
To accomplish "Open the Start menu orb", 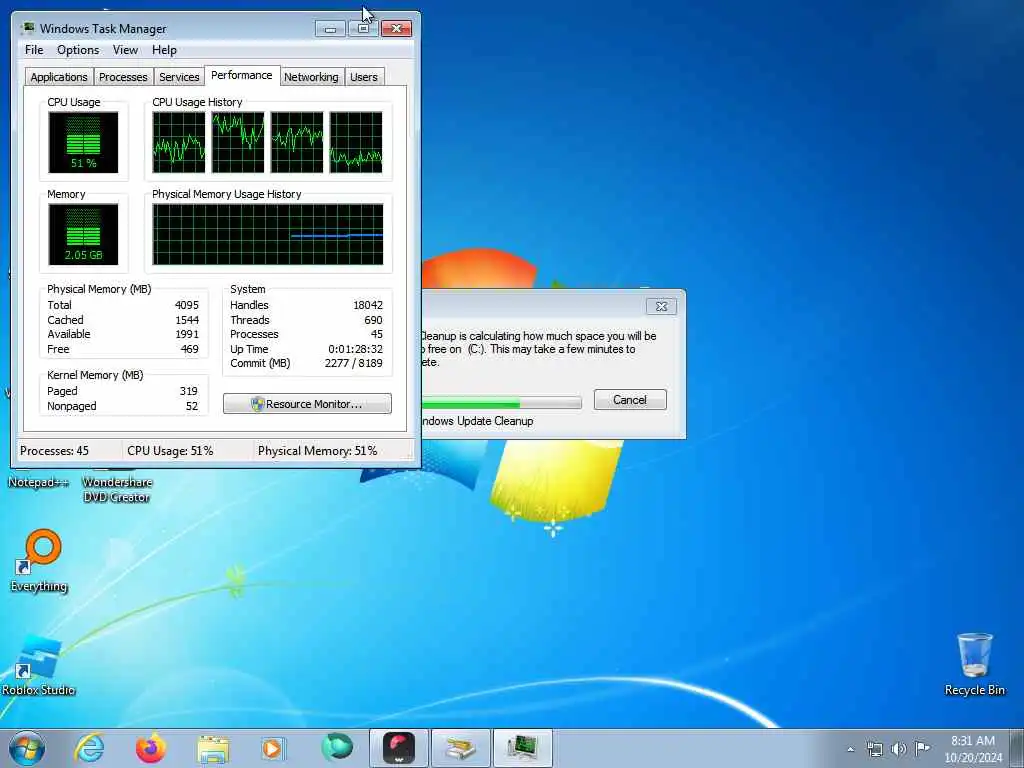I will tap(27, 748).
